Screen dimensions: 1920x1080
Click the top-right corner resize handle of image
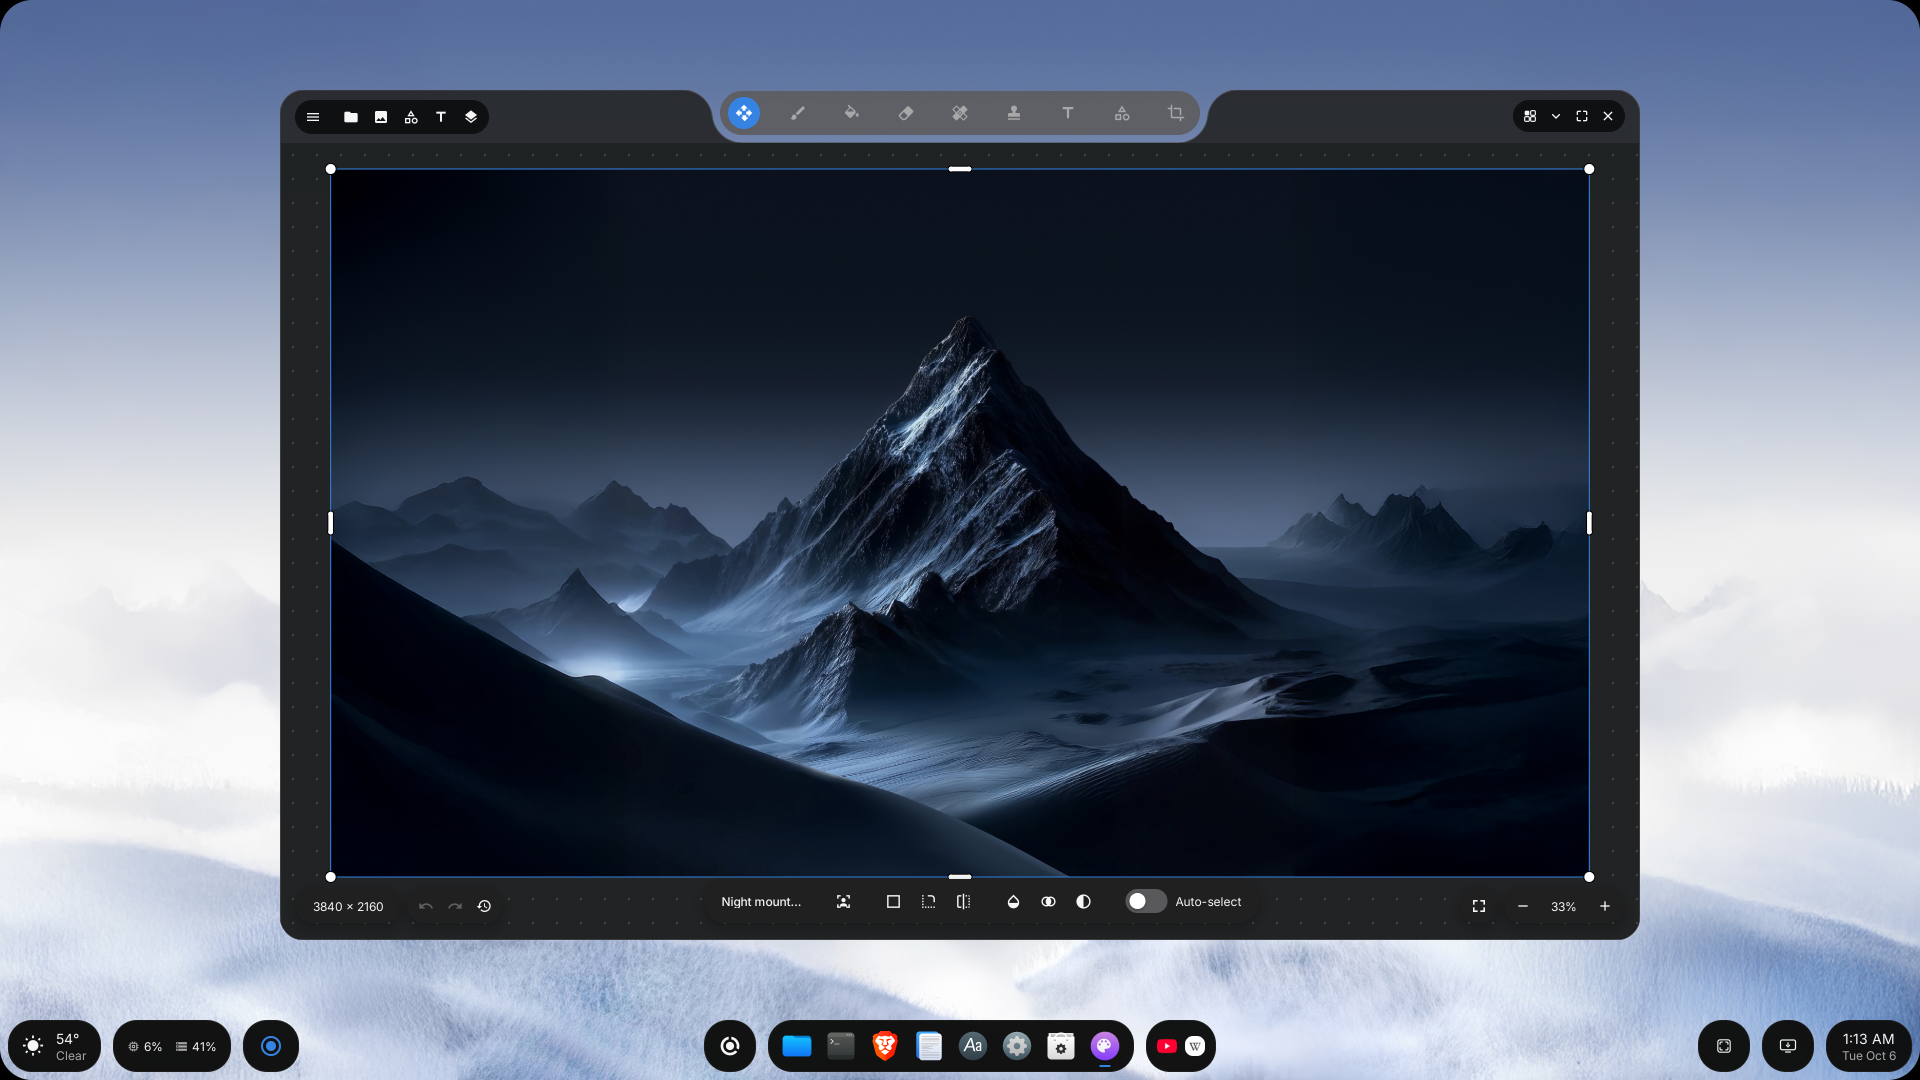coord(1589,169)
